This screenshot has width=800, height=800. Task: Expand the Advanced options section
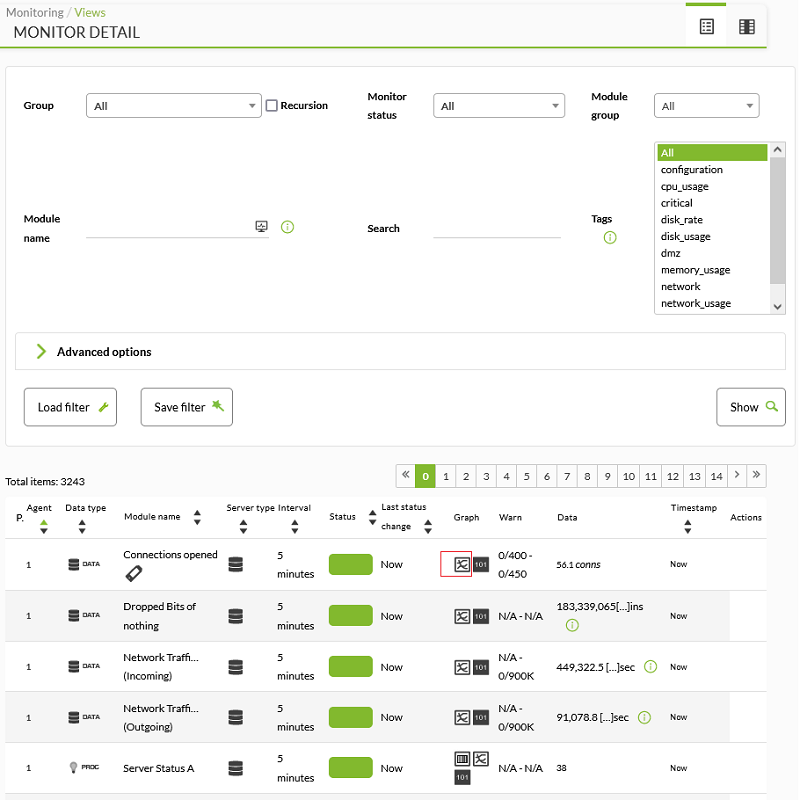[400, 352]
